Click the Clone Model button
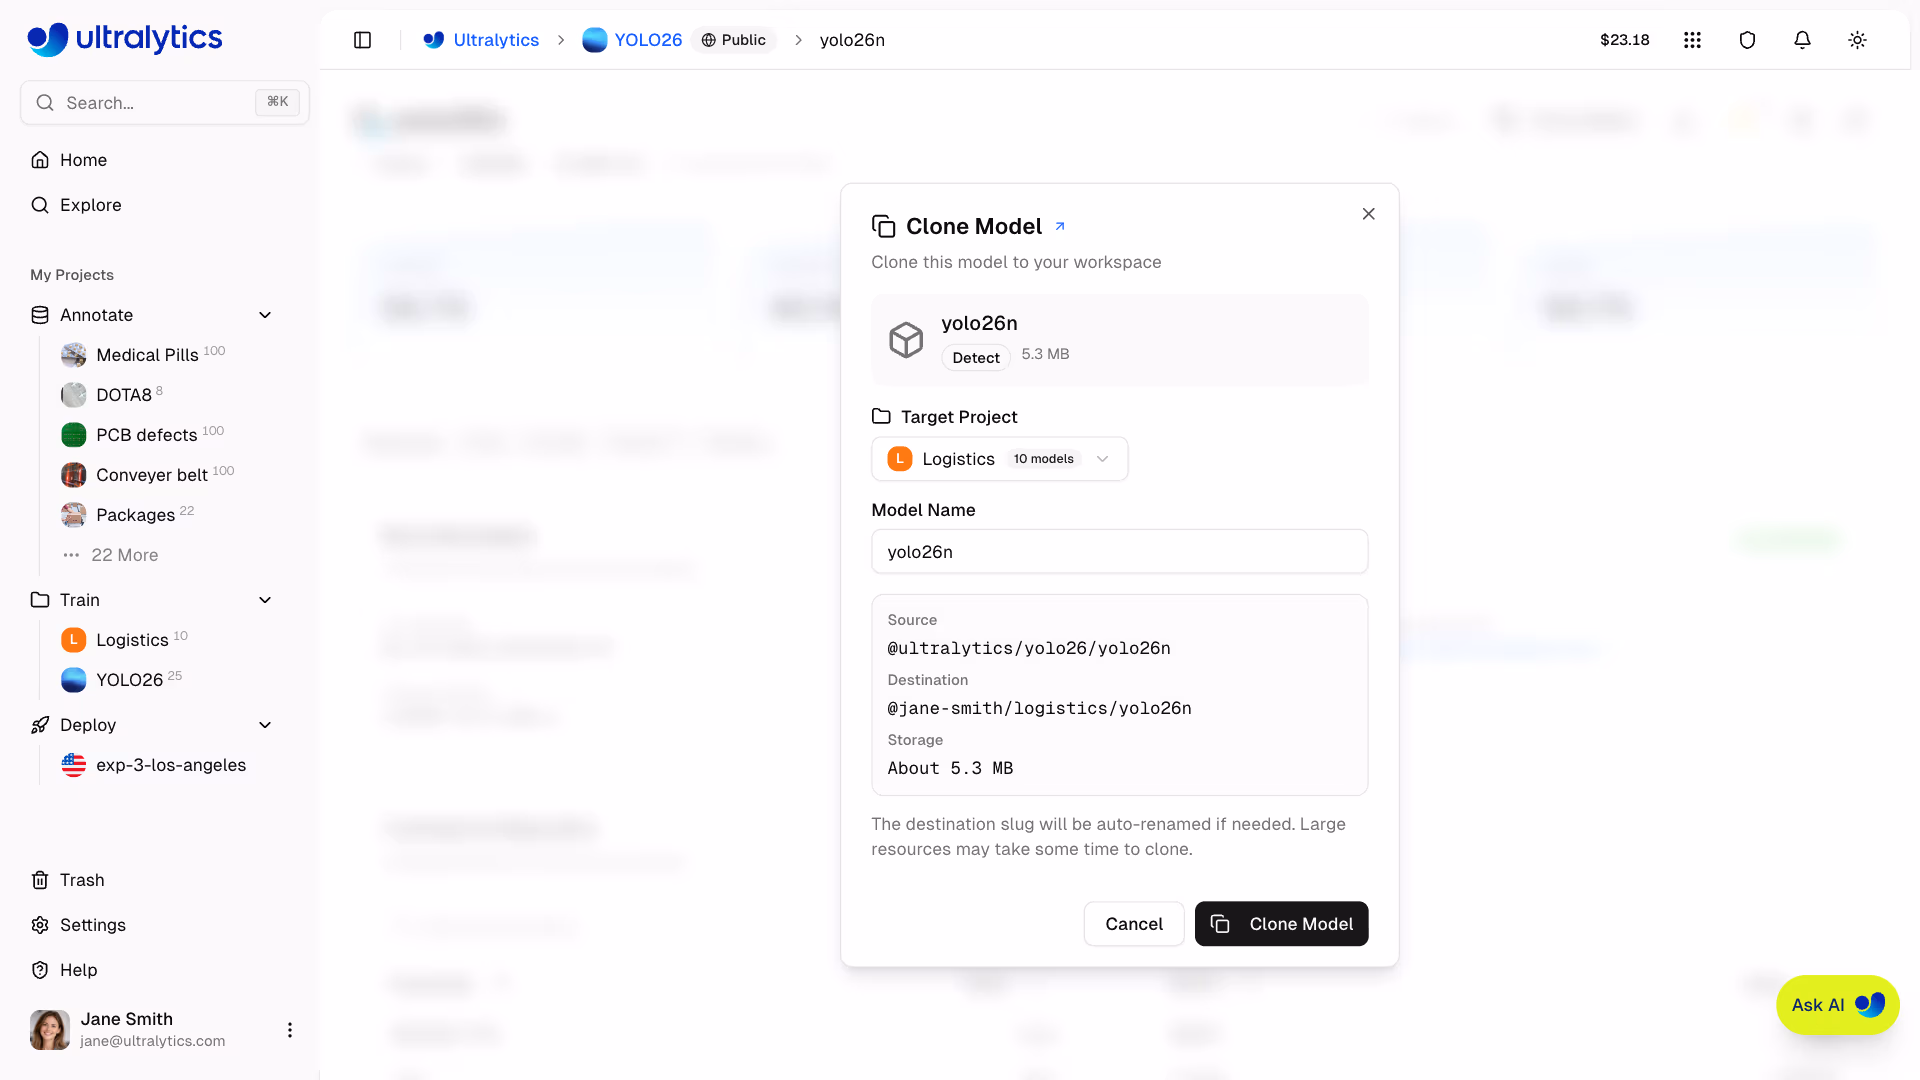The width and height of the screenshot is (1920, 1080). click(1281, 924)
